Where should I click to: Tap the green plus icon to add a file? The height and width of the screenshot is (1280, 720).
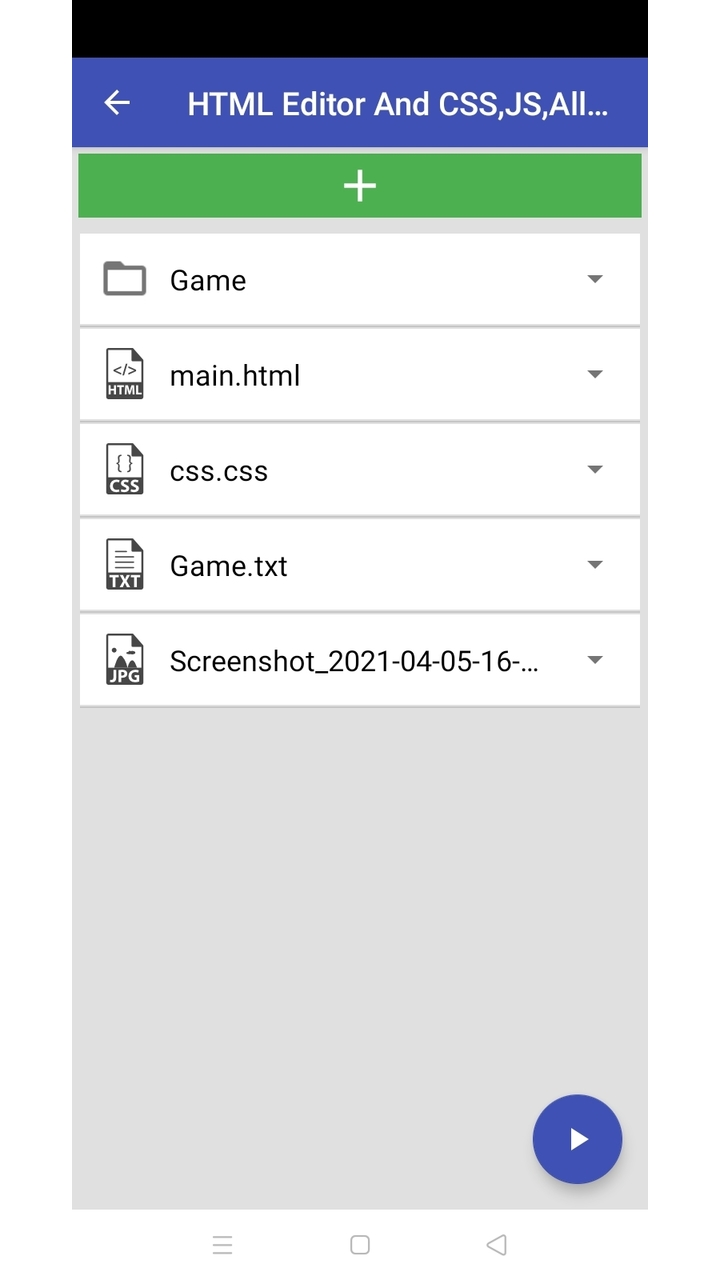point(359,186)
